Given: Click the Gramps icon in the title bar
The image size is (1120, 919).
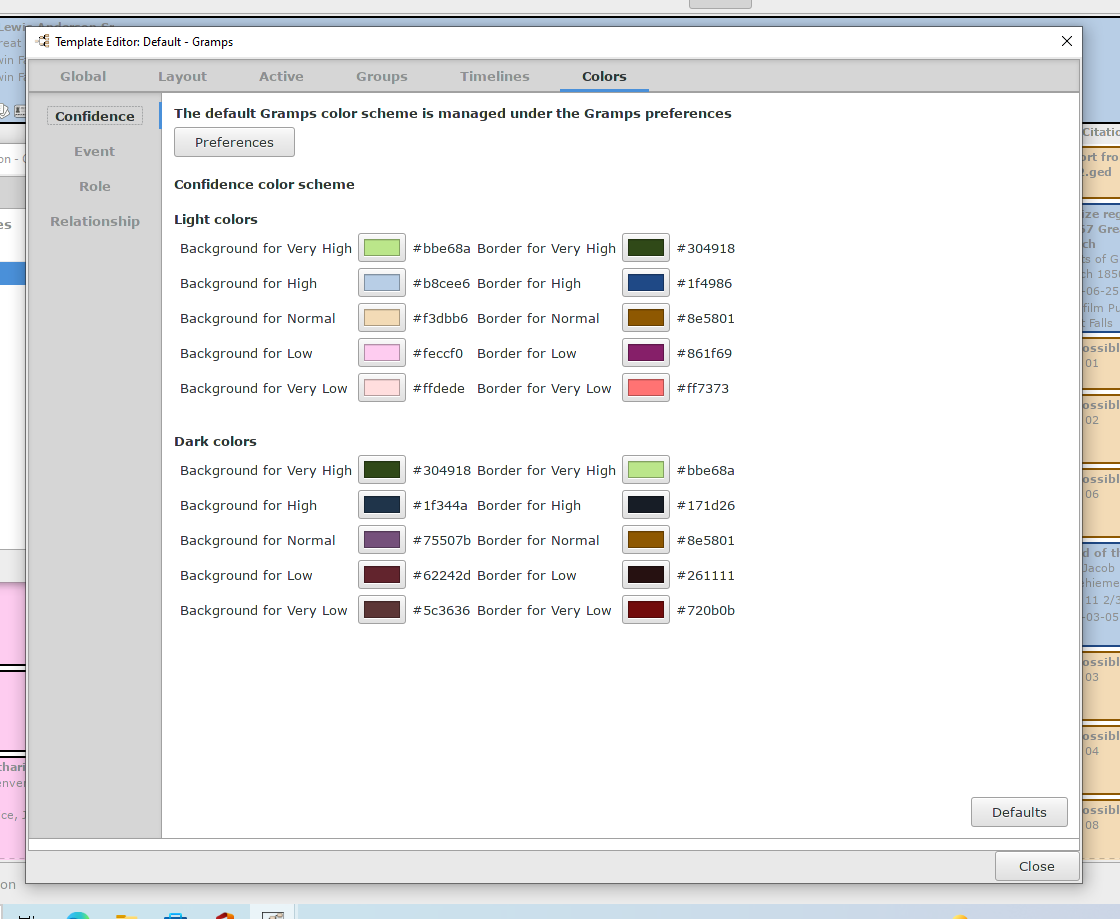Looking at the screenshot, I should (x=43, y=41).
